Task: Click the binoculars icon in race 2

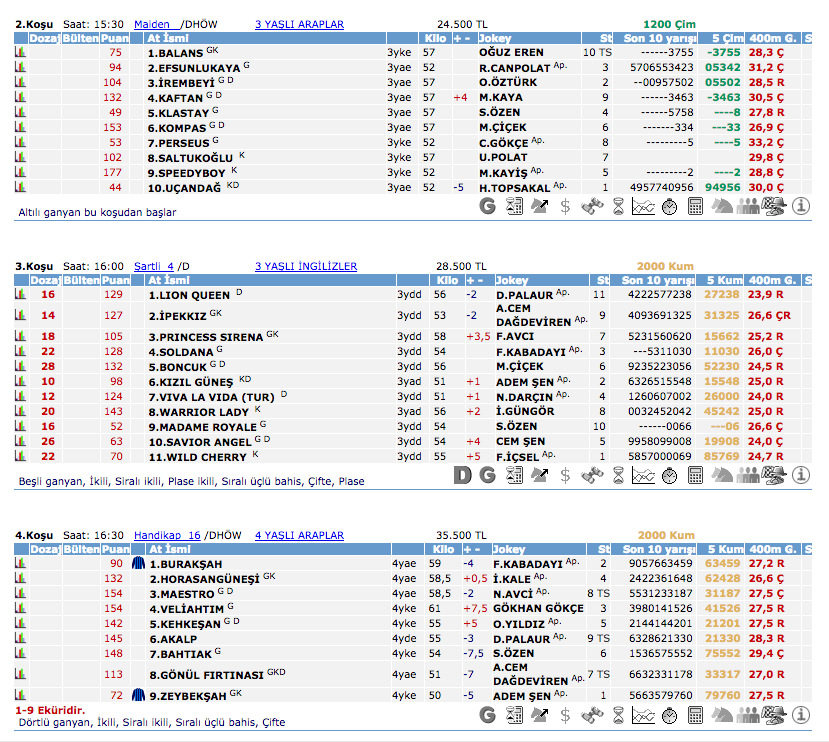Action: pos(592,207)
